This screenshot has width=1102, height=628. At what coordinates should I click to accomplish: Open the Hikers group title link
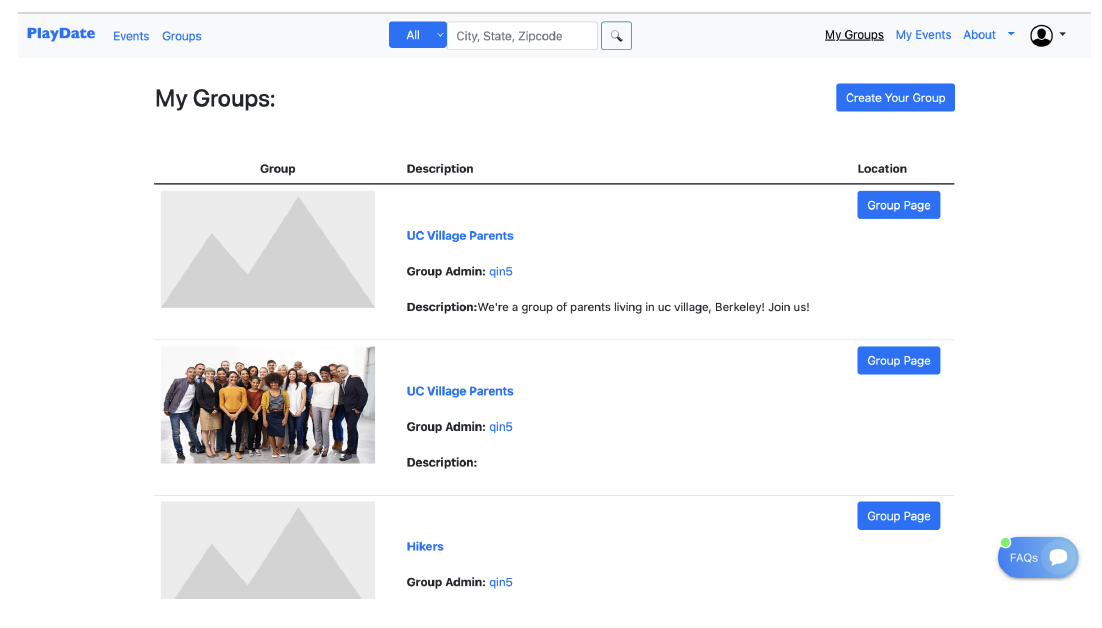[x=424, y=547]
